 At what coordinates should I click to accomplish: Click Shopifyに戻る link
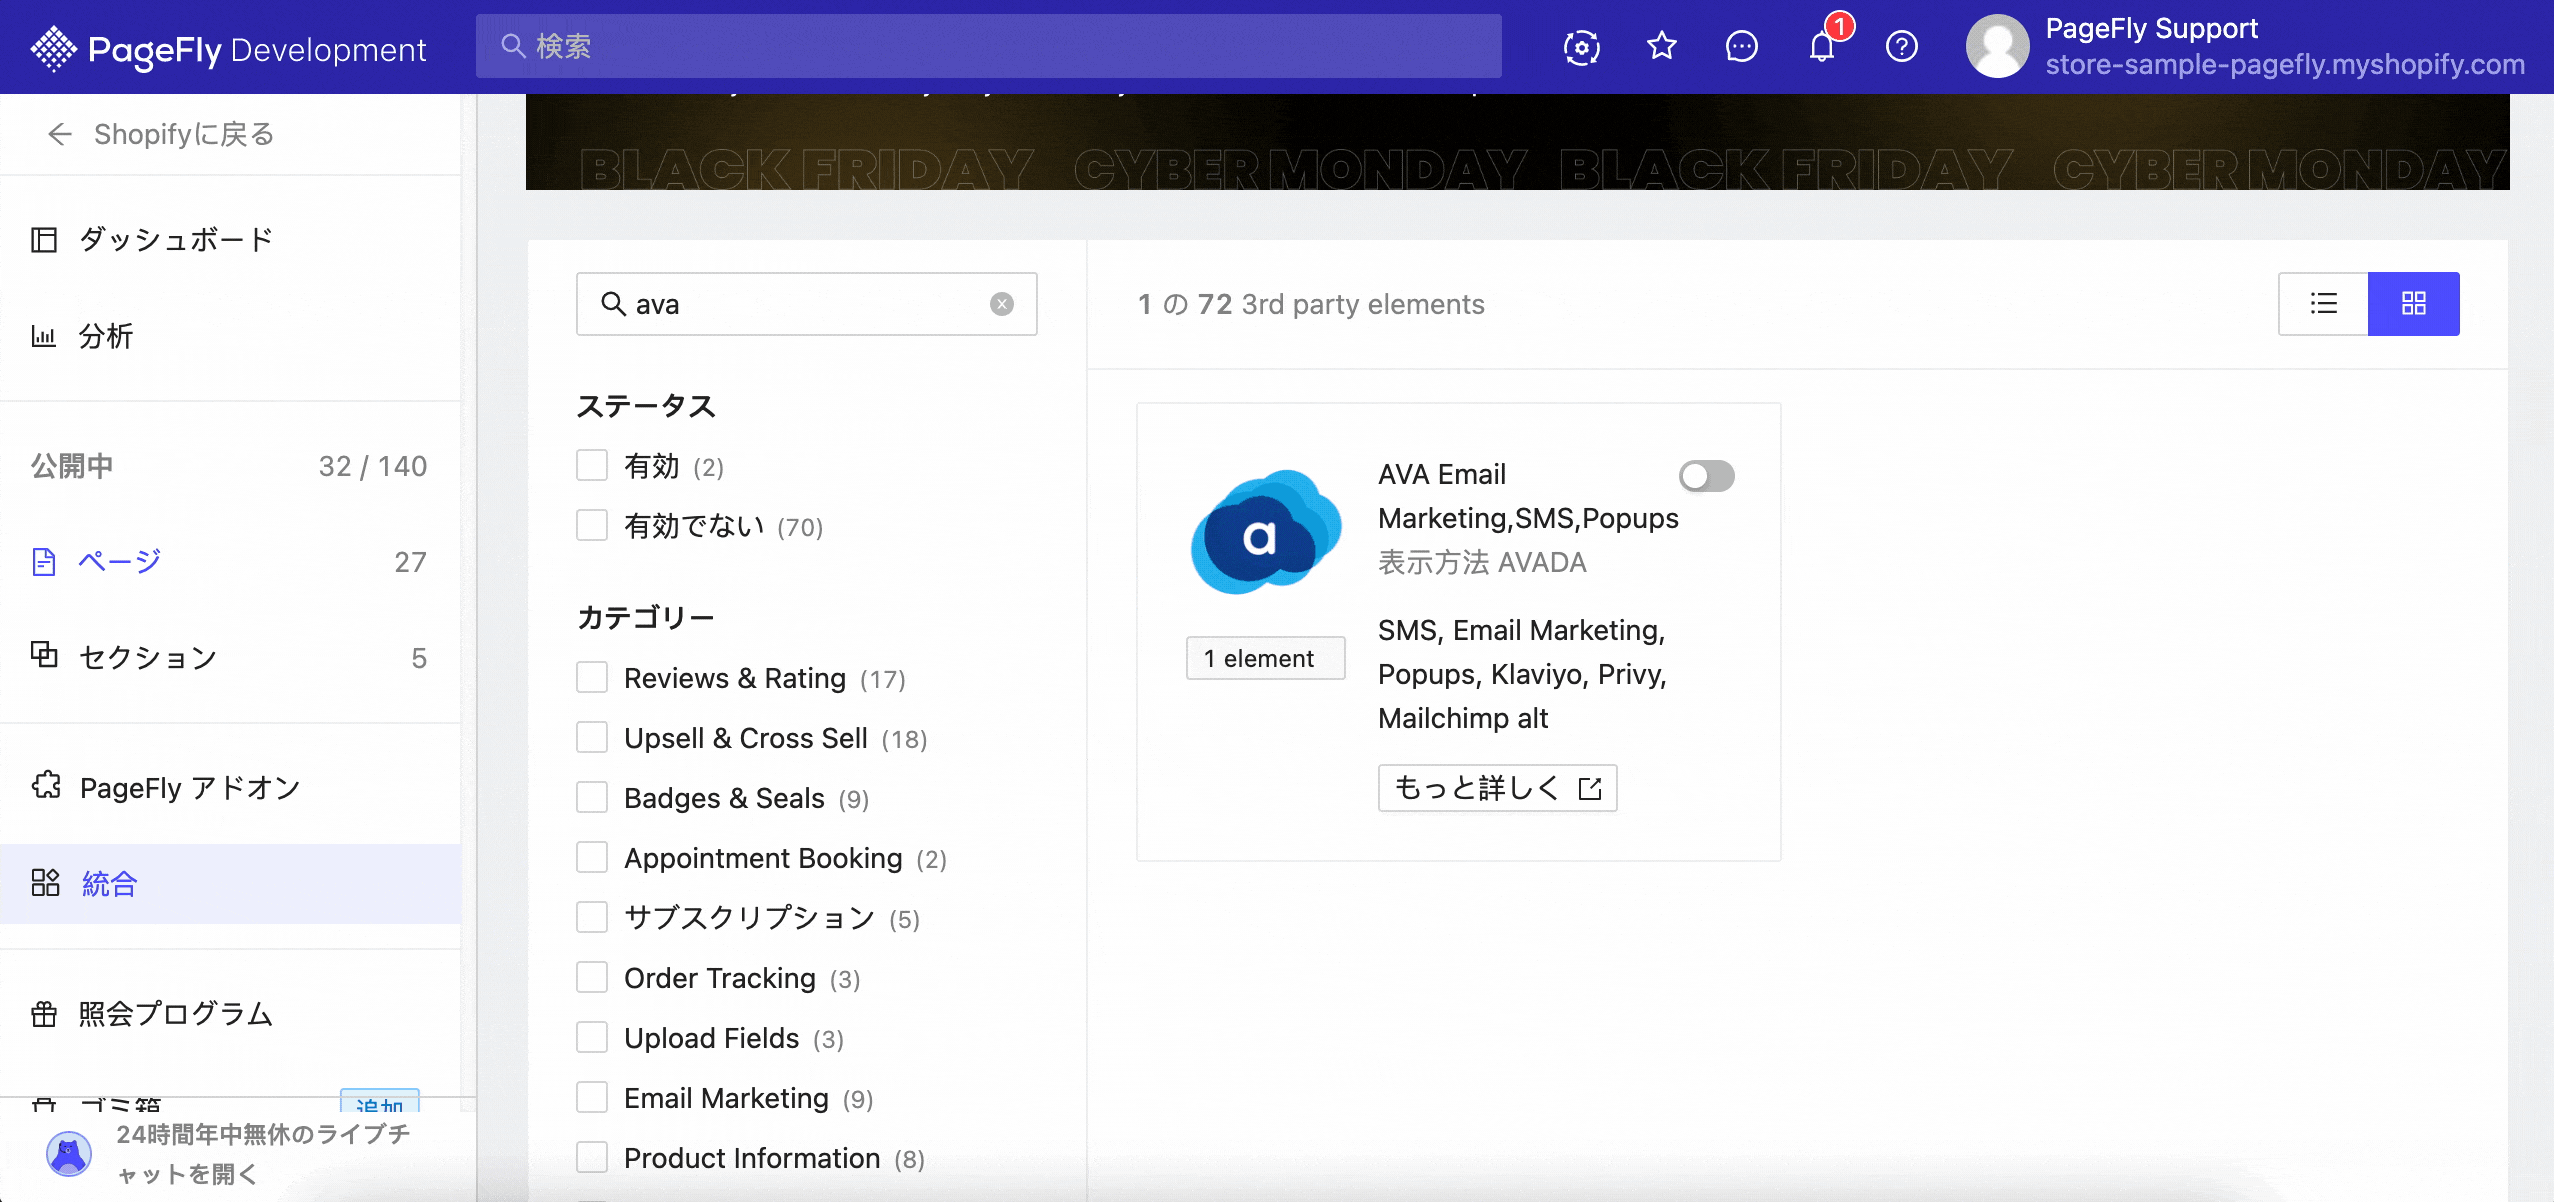184,134
